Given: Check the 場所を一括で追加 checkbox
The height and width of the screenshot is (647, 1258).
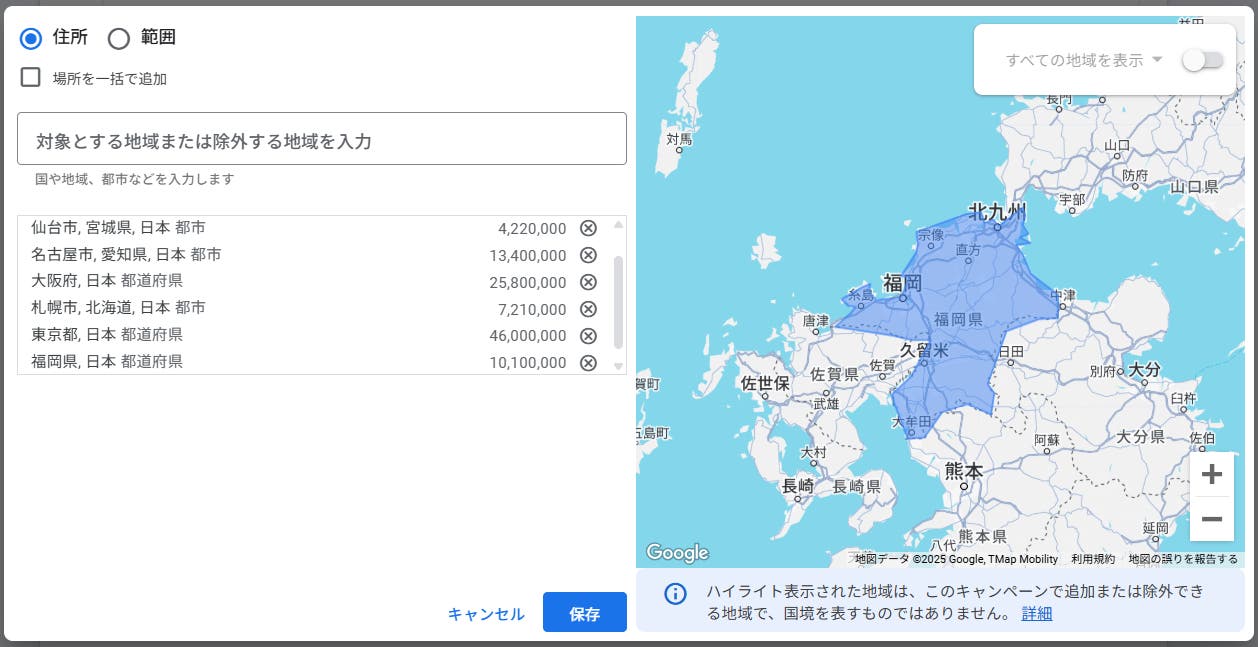Looking at the screenshot, I should 31,77.
